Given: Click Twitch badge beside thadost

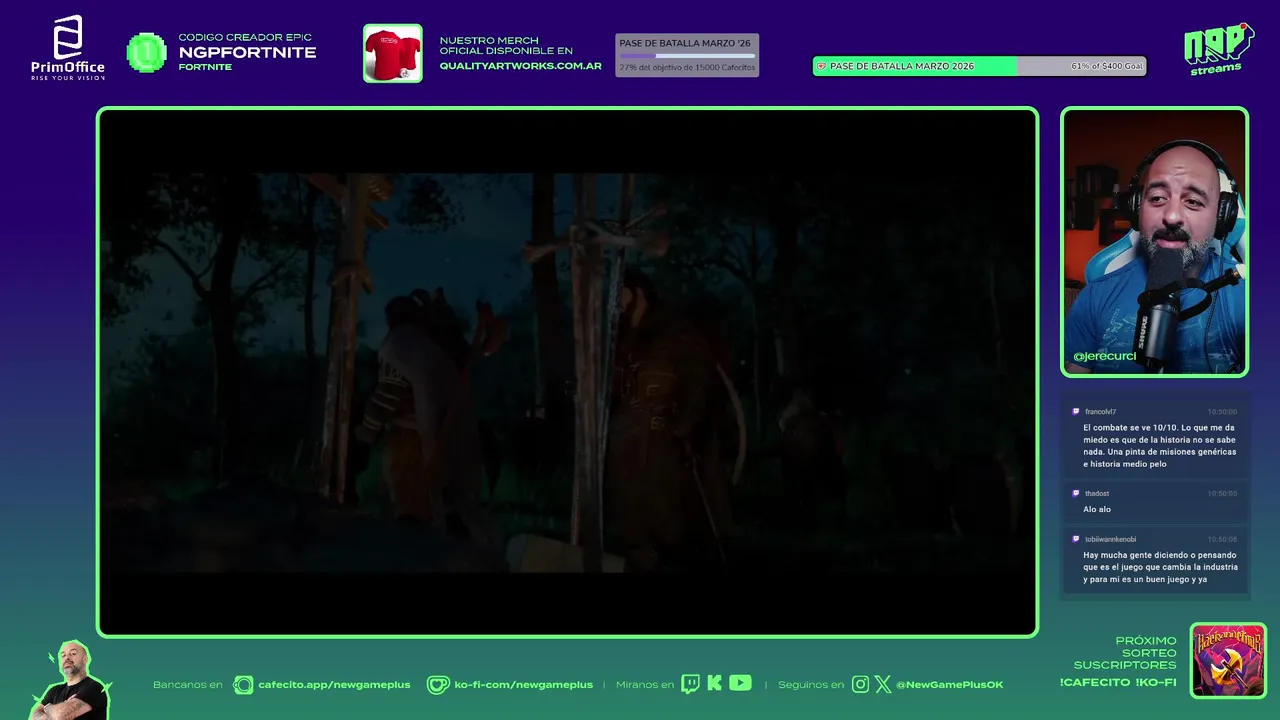Looking at the screenshot, I should coord(1076,493).
